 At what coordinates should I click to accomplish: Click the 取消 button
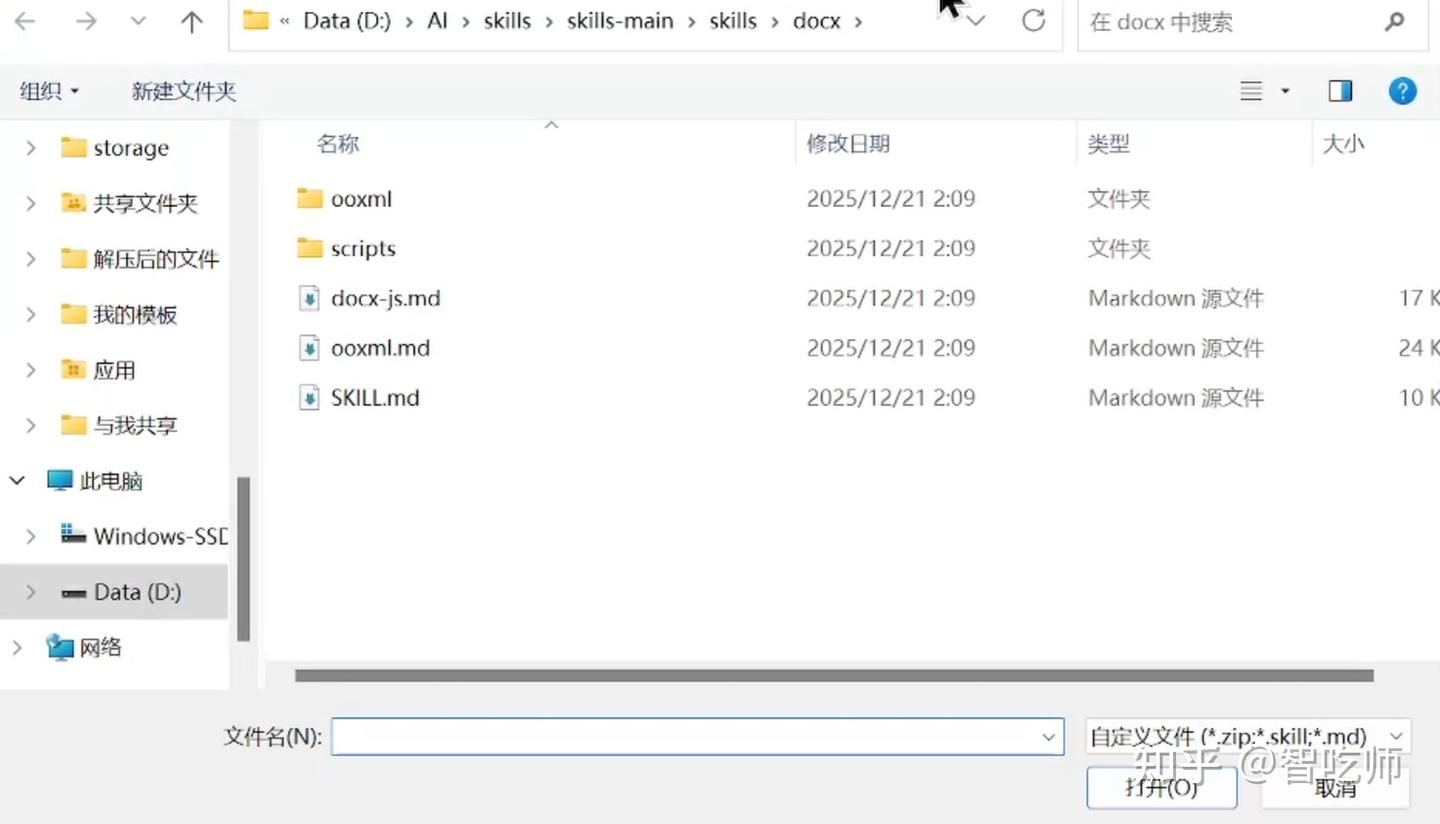[x=1335, y=788]
